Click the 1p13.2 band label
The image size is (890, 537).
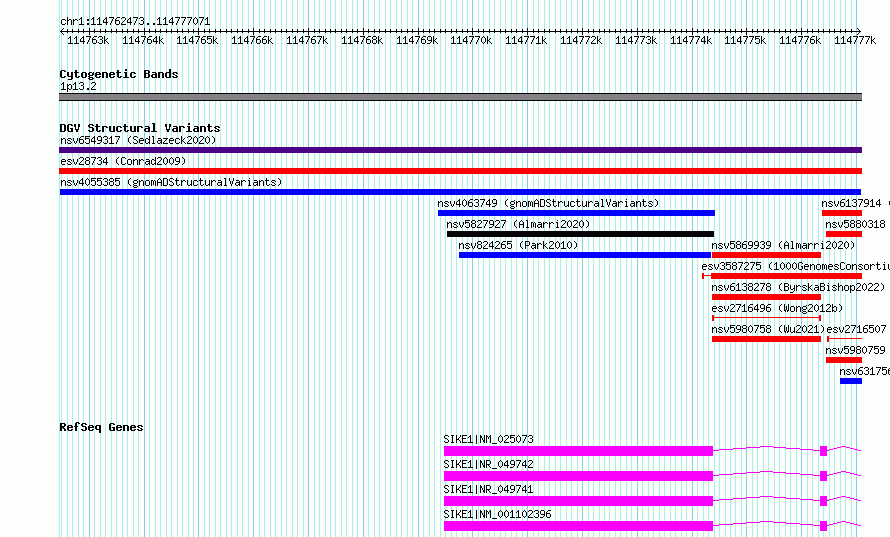pos(78,87)
